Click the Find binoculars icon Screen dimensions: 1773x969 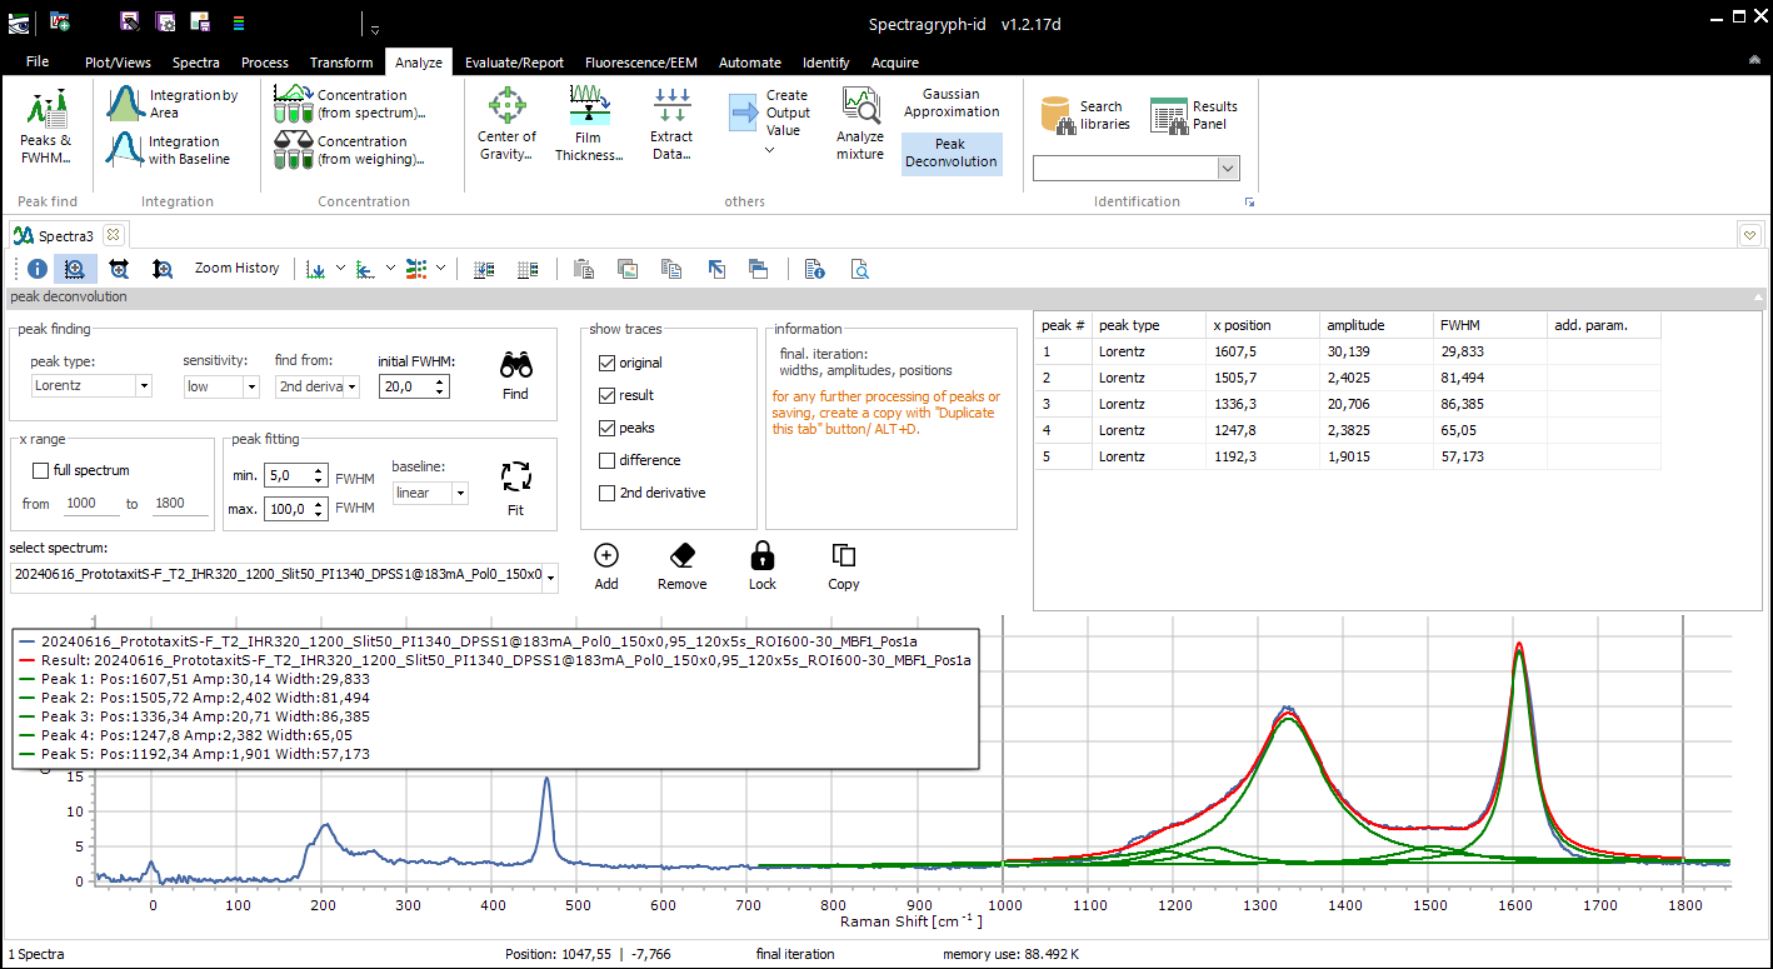pyautogui.click(x=516, y=365)
